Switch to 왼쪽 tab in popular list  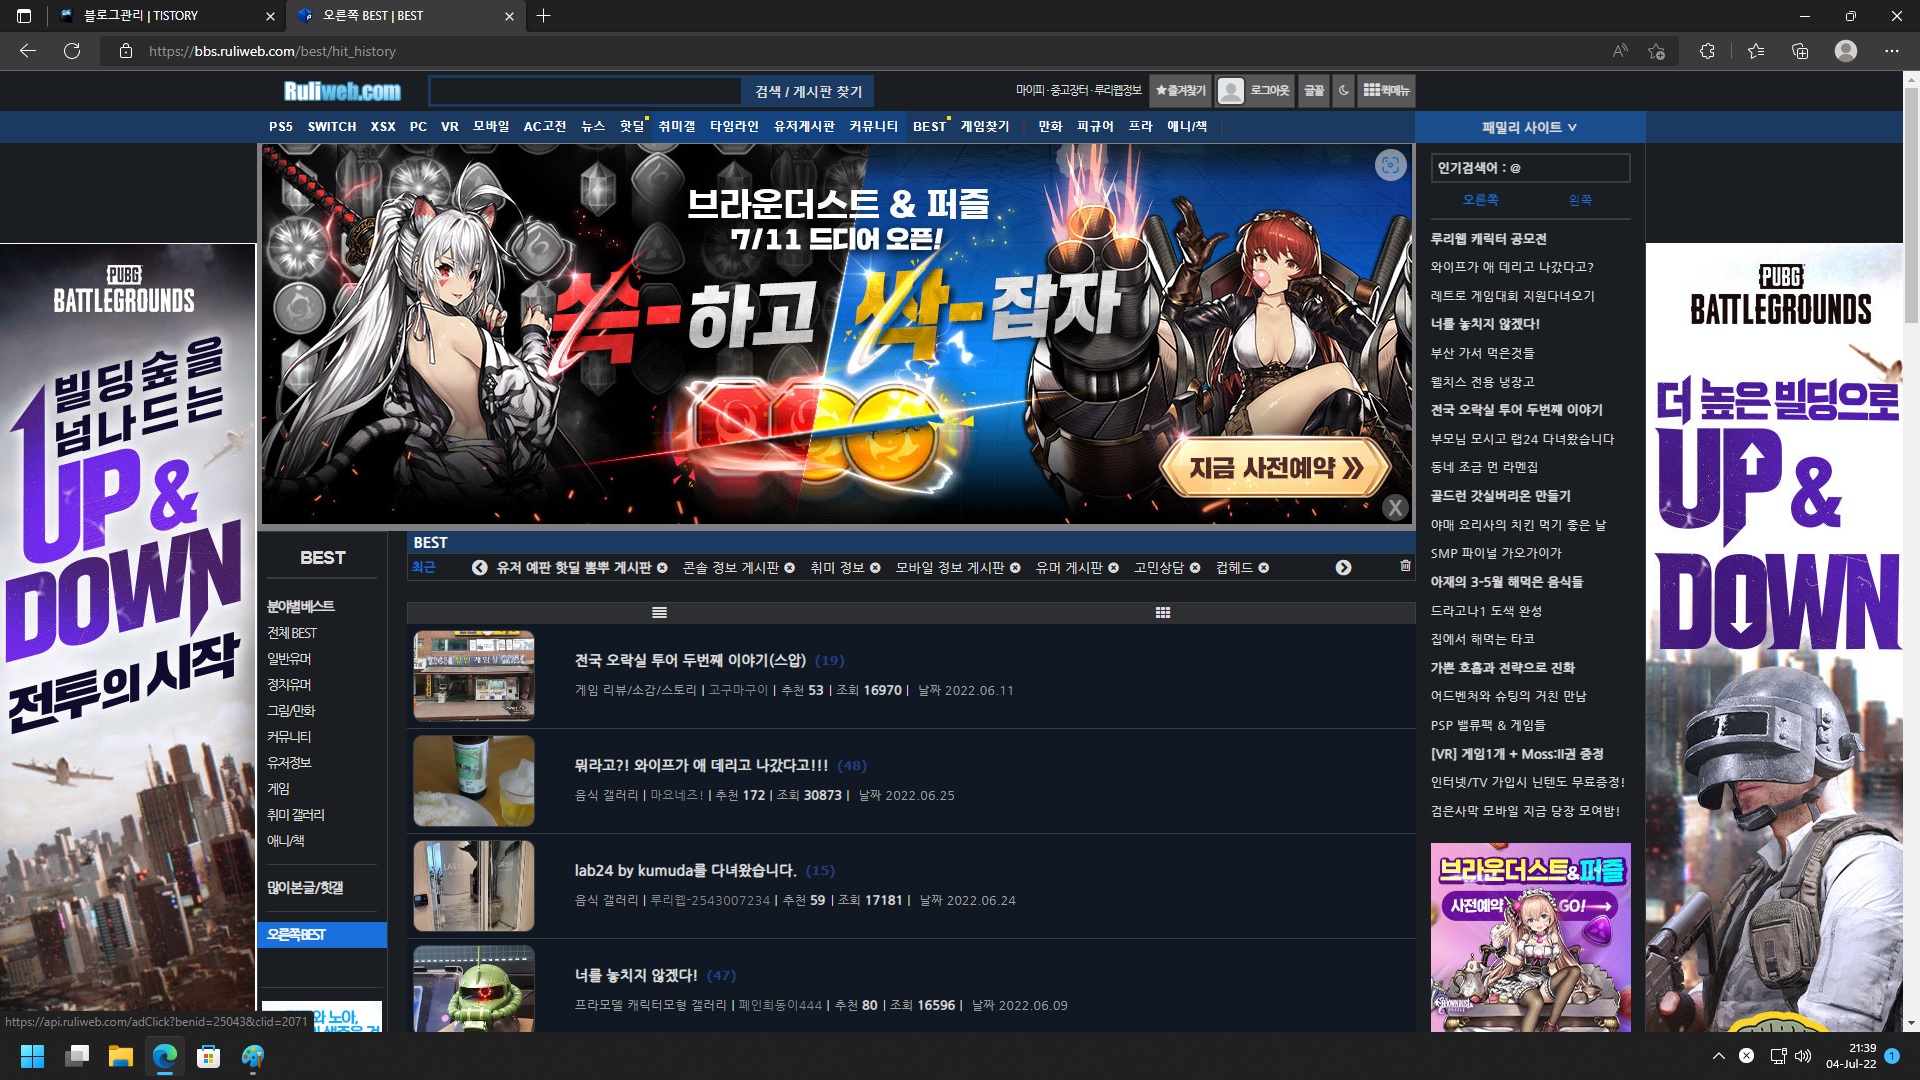click(1580, 200)
